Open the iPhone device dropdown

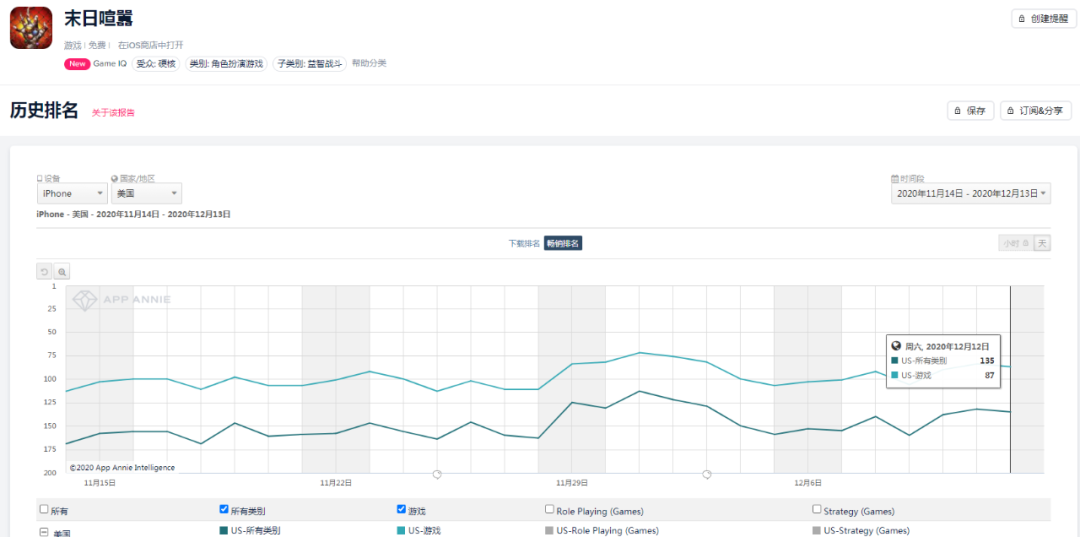coord(72,194)
